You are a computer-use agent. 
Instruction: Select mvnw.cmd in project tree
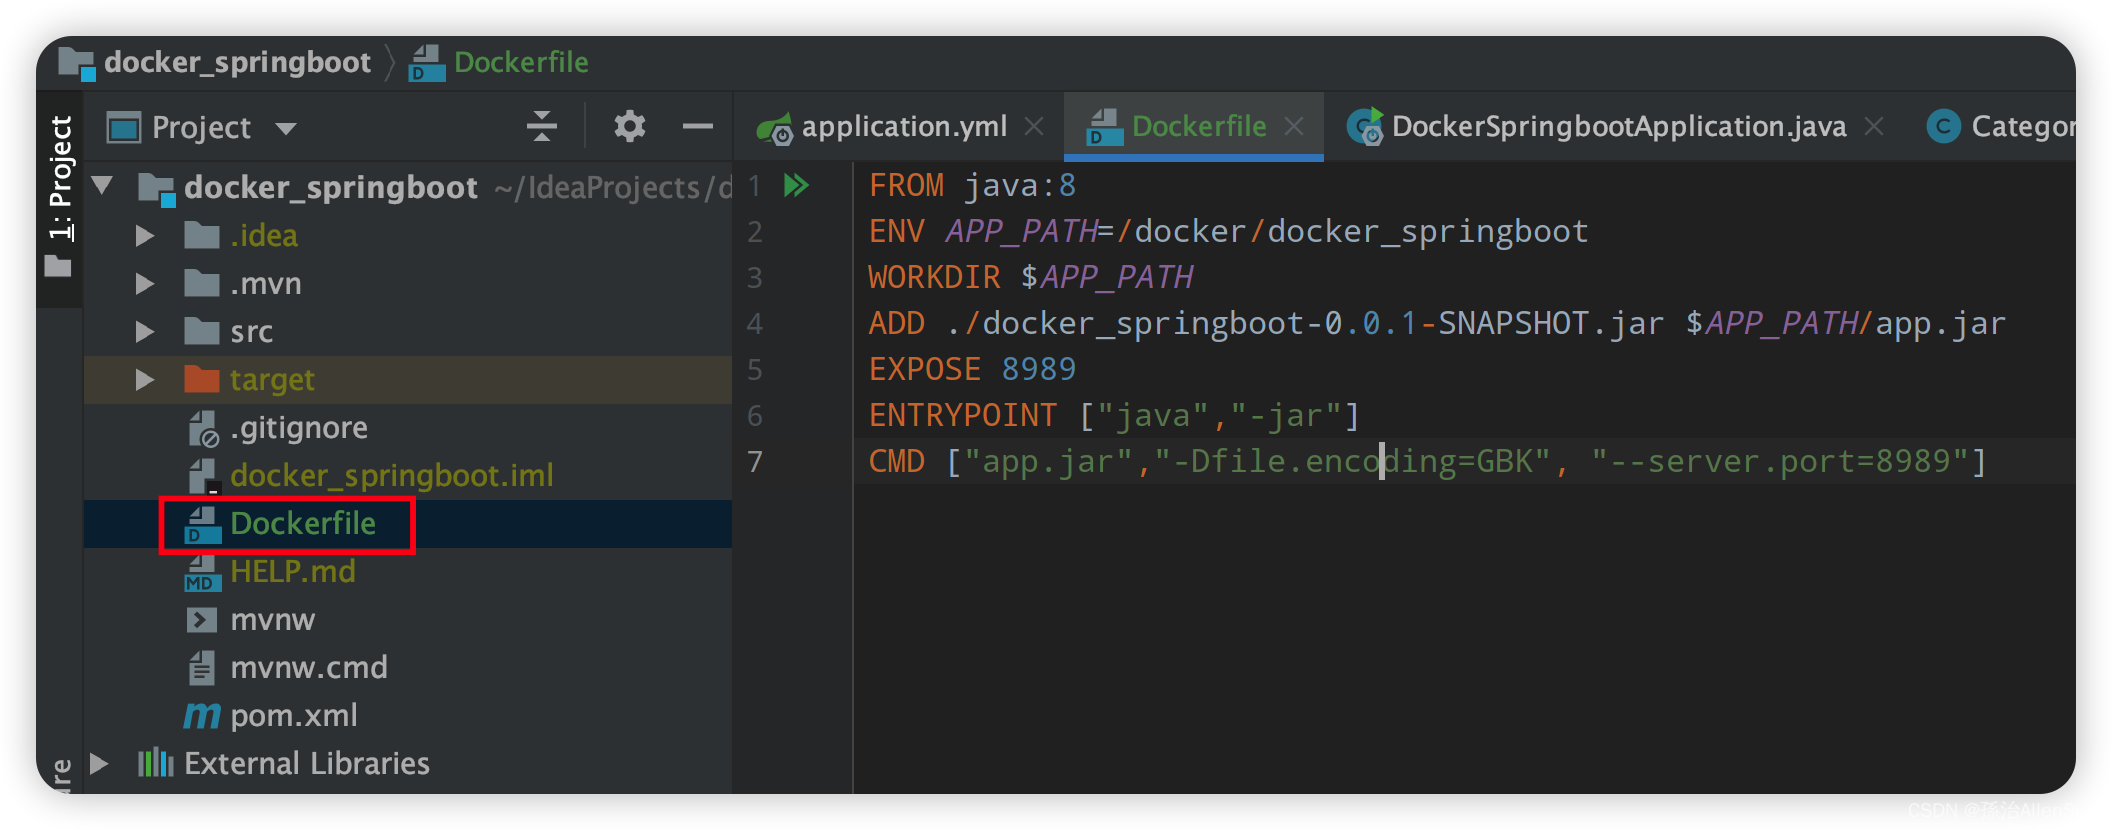pos(309,667)
